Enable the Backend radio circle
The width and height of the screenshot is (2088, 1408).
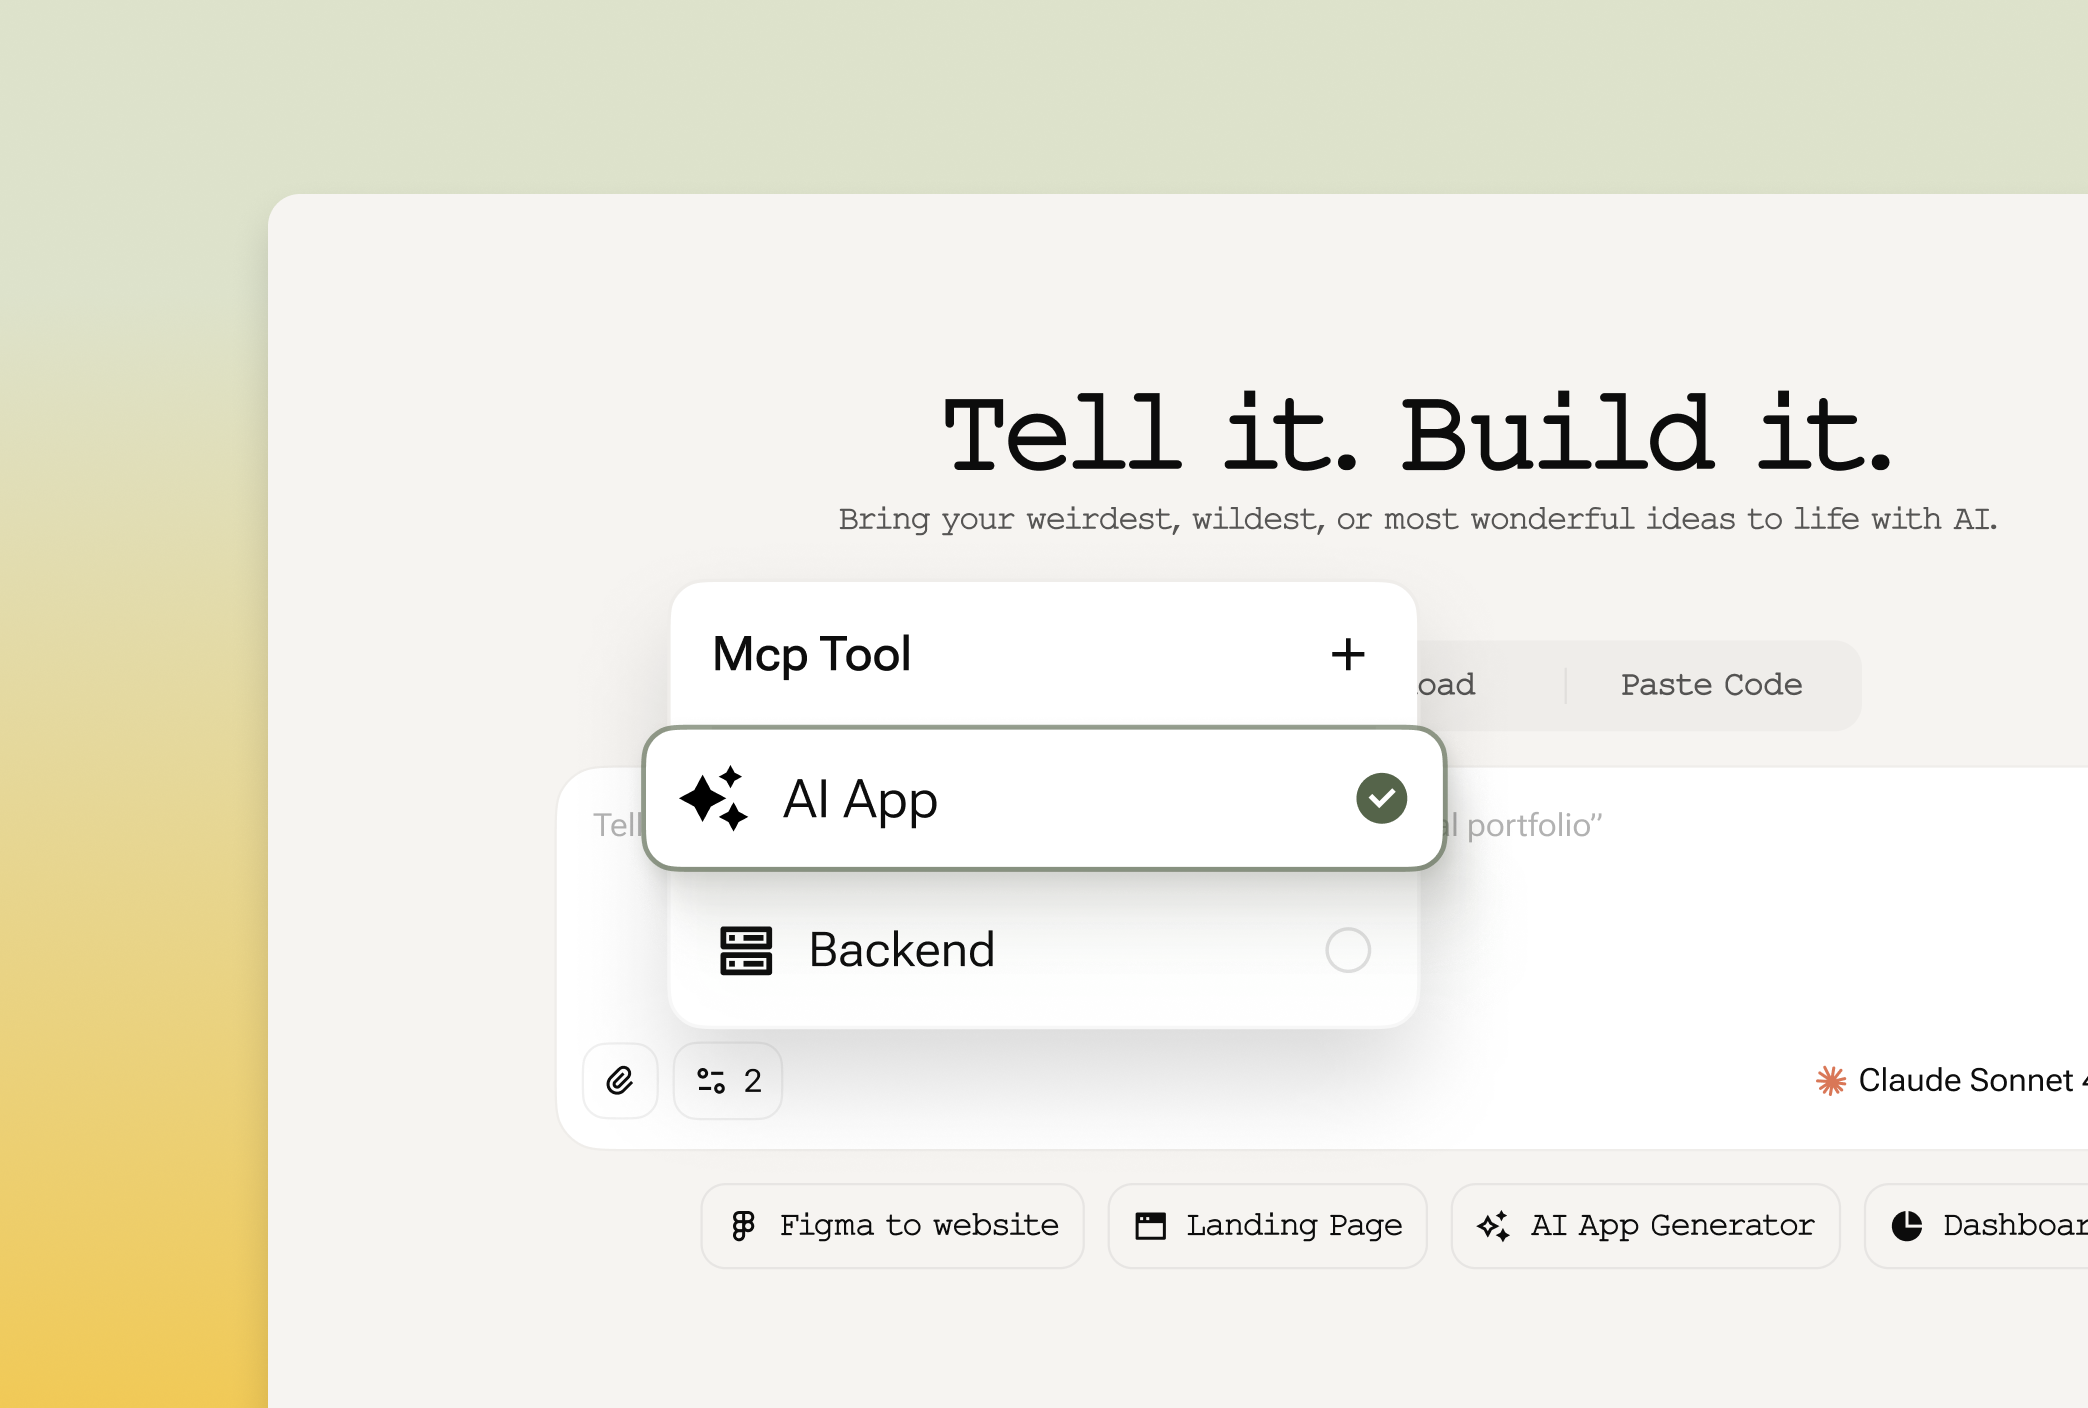tap(1347, 950)
